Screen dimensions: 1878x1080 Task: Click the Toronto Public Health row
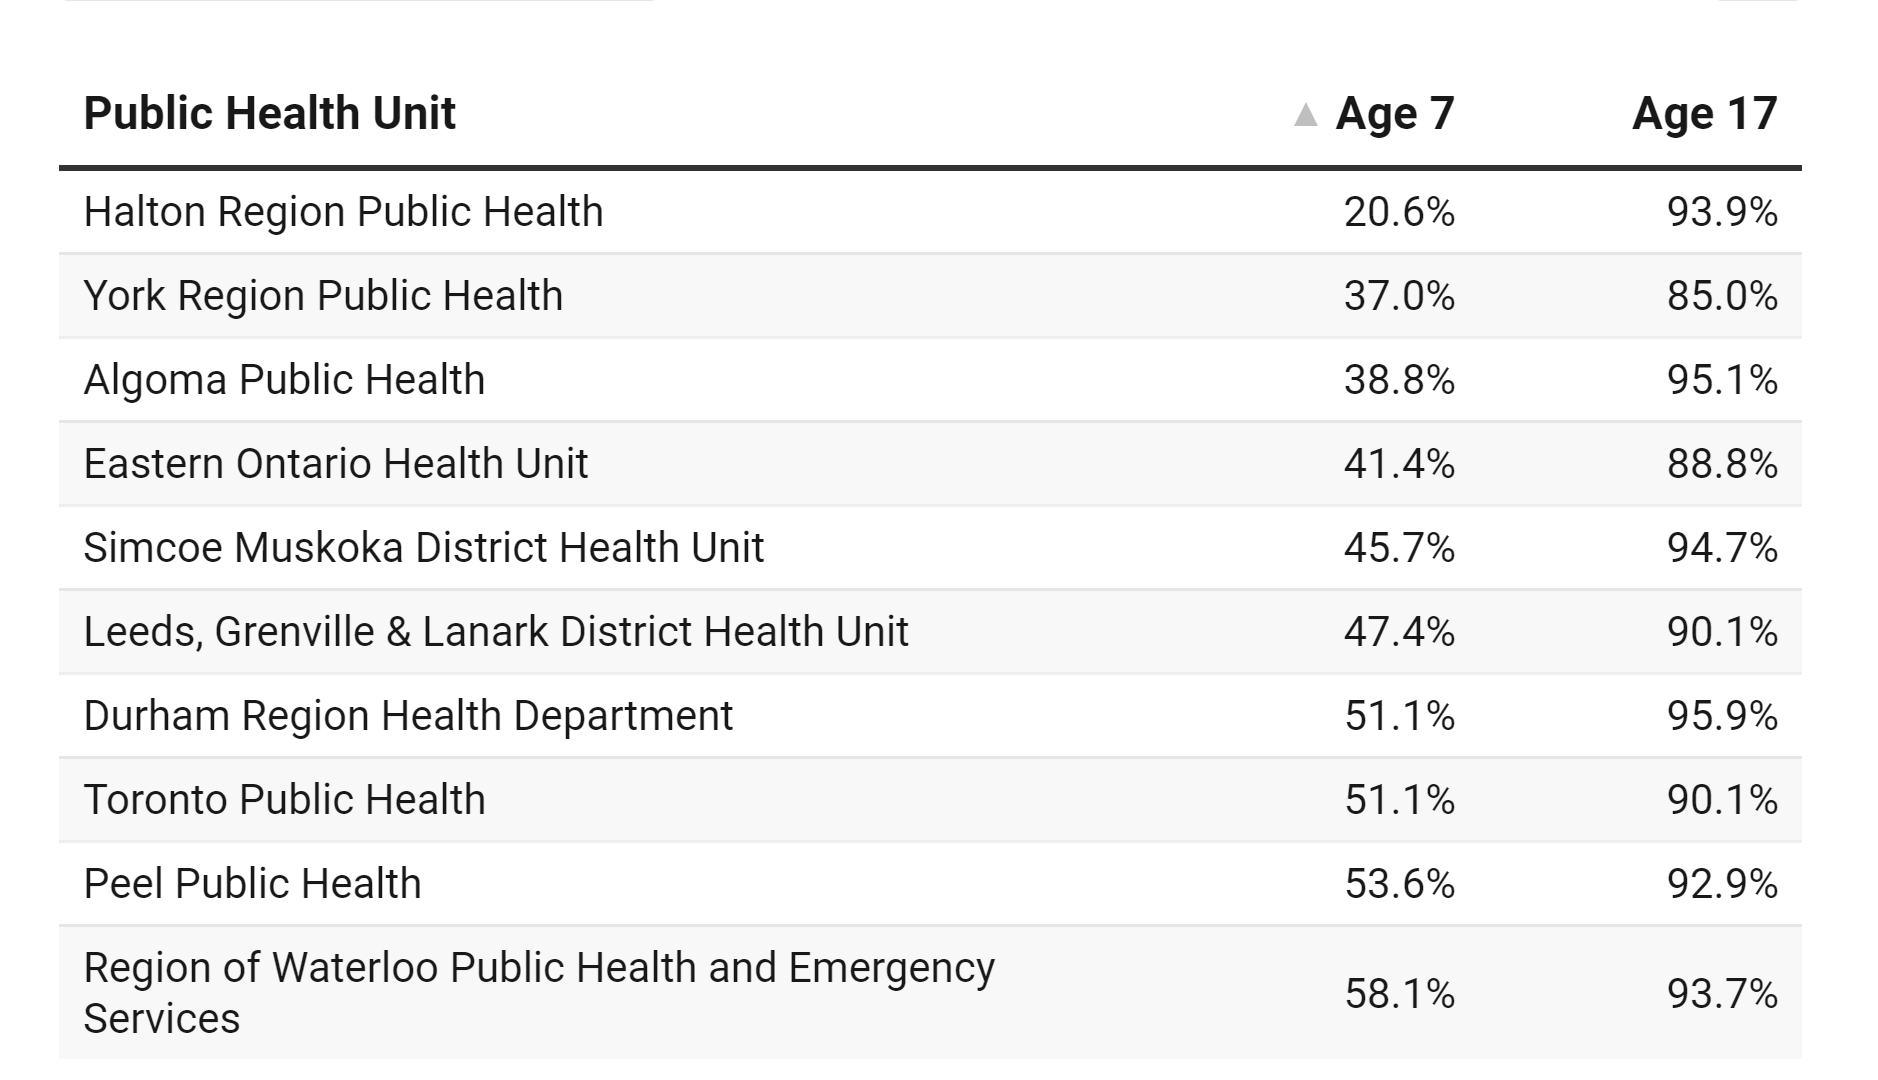[284, 800]
